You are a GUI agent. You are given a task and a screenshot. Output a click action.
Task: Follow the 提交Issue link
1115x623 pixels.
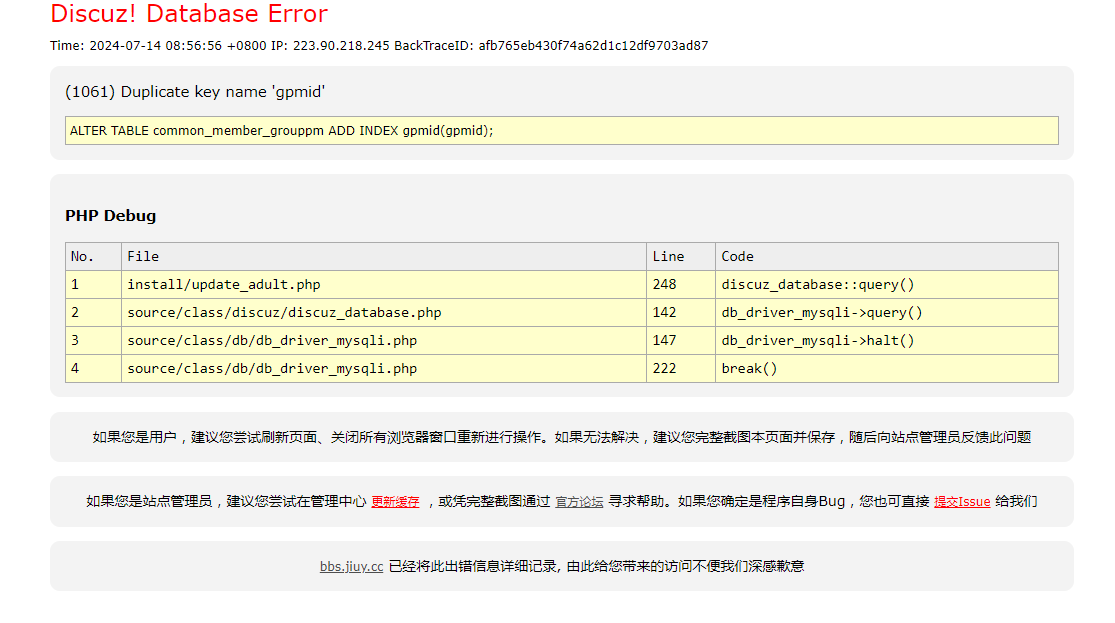(x=962, y=502)
